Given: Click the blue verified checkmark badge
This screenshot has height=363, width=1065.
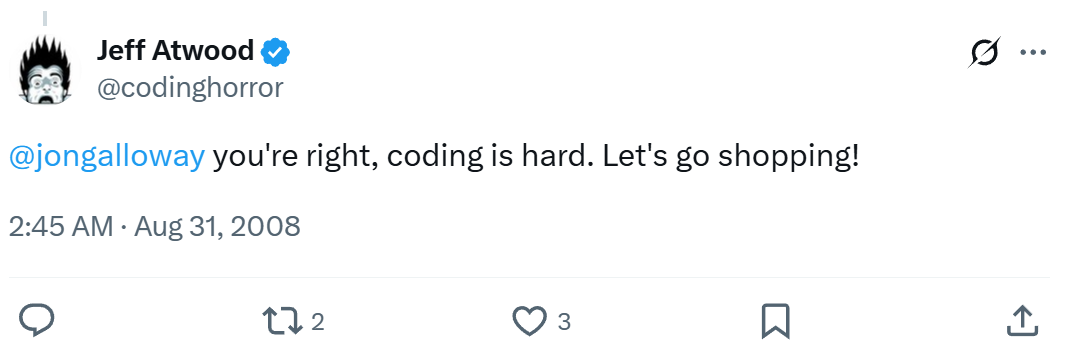Looking at the screenshot, I should pos(276,52).
